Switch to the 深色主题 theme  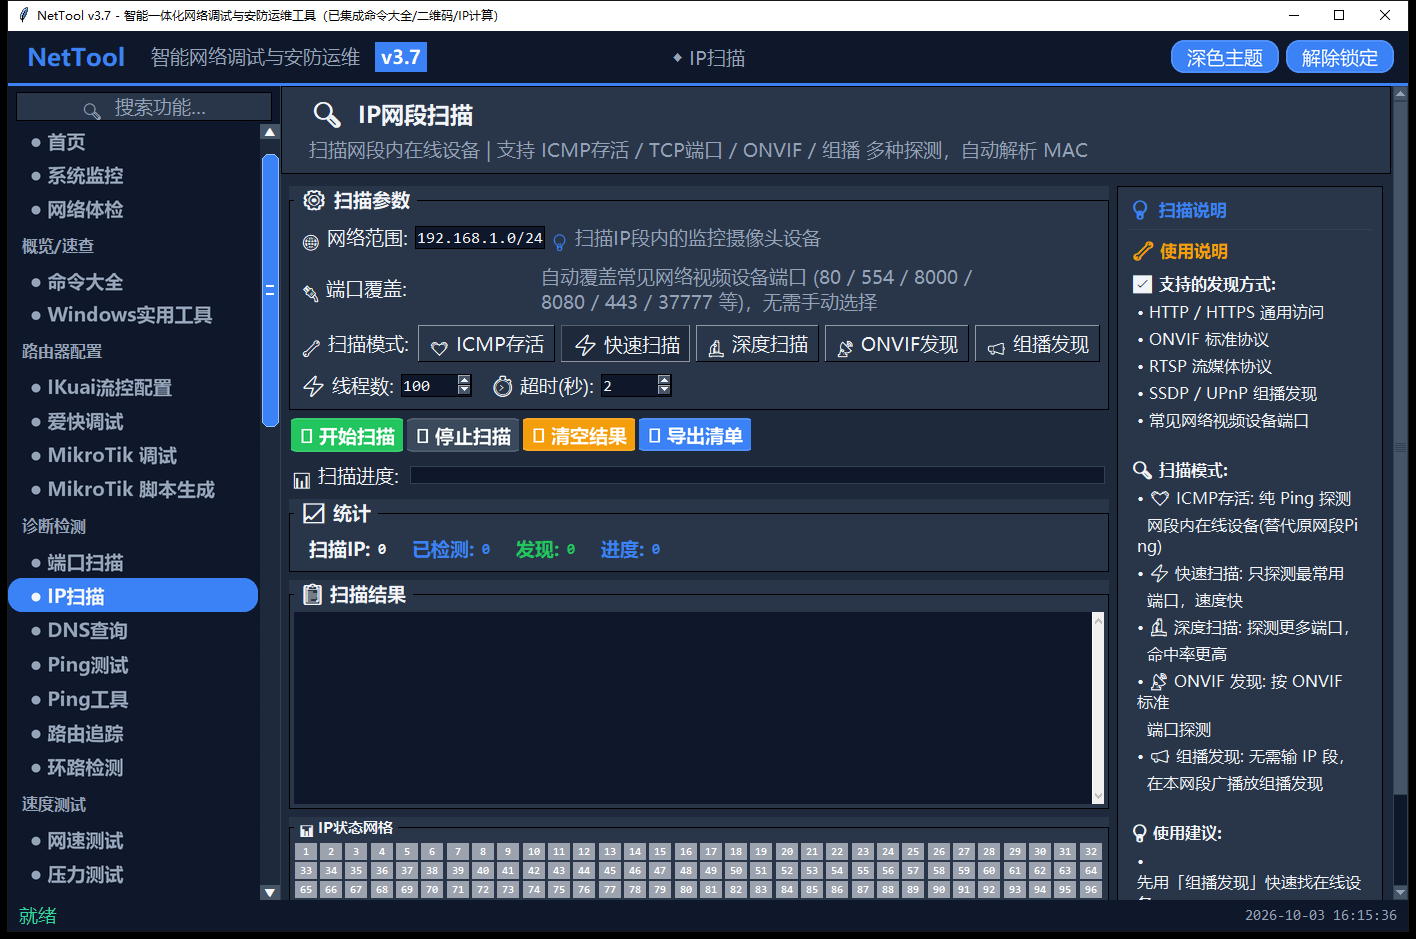[1225, 58]
